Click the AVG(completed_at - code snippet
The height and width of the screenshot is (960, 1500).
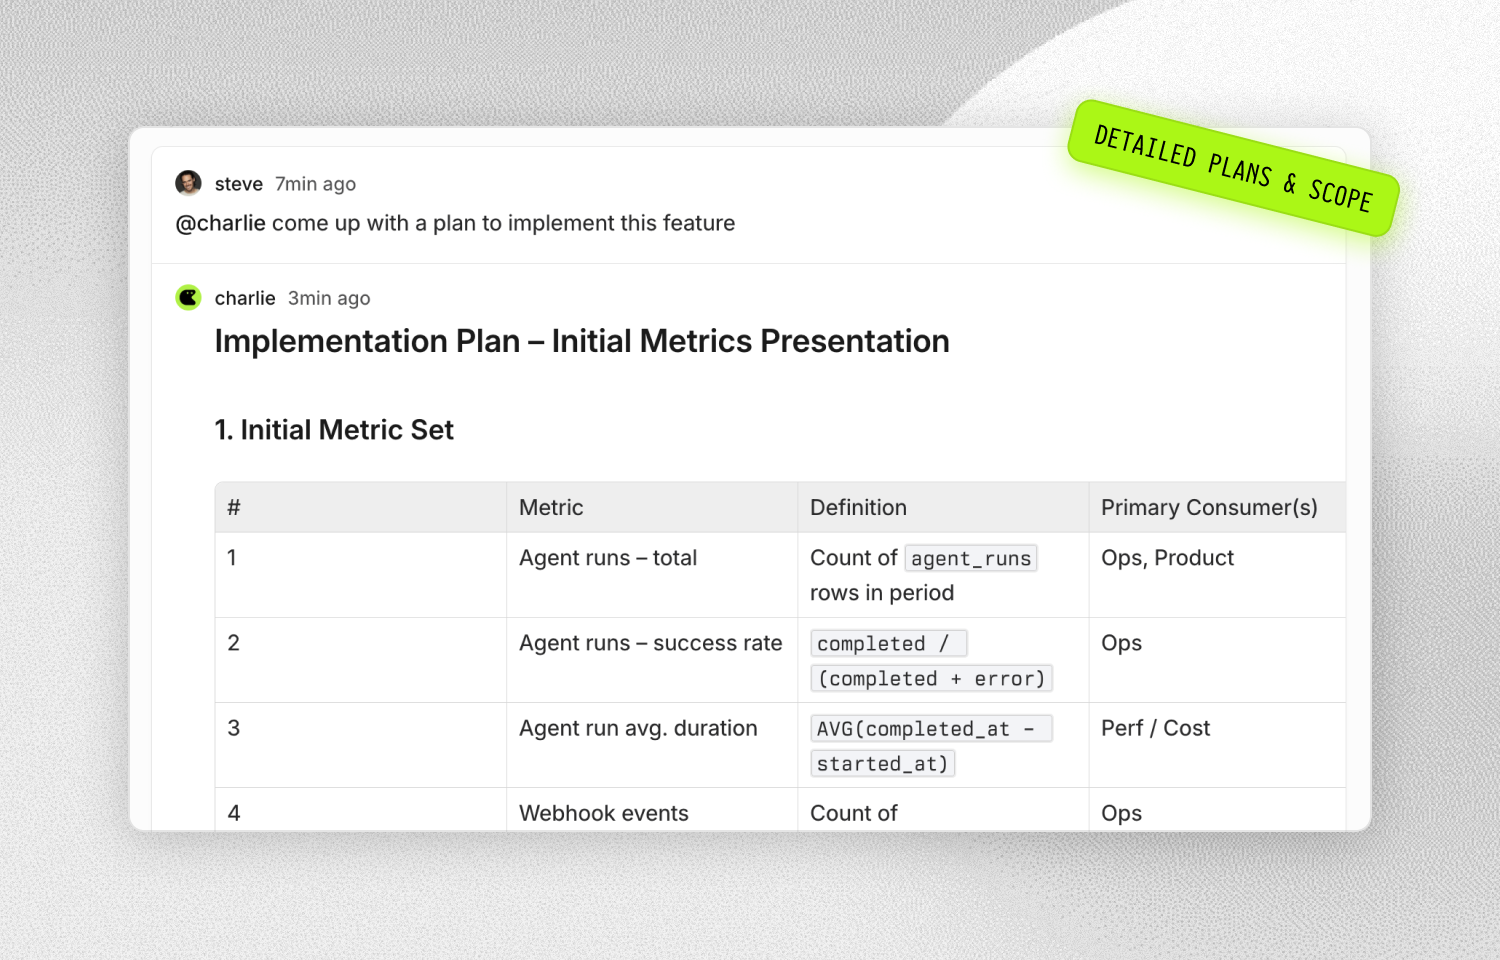pyautogui.click(x=930, y=729)
